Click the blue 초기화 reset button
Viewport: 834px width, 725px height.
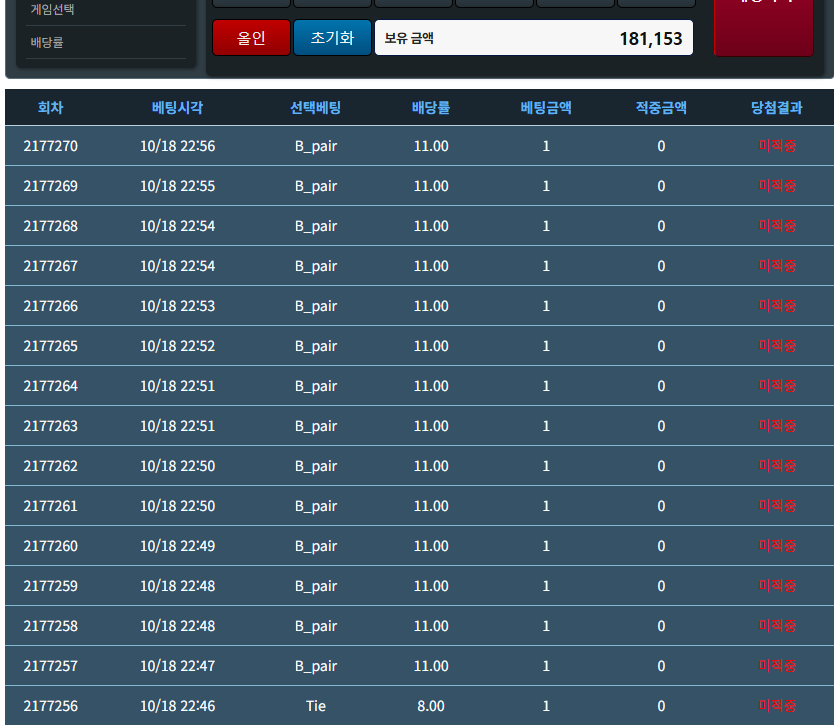click(x=332, y=38)
